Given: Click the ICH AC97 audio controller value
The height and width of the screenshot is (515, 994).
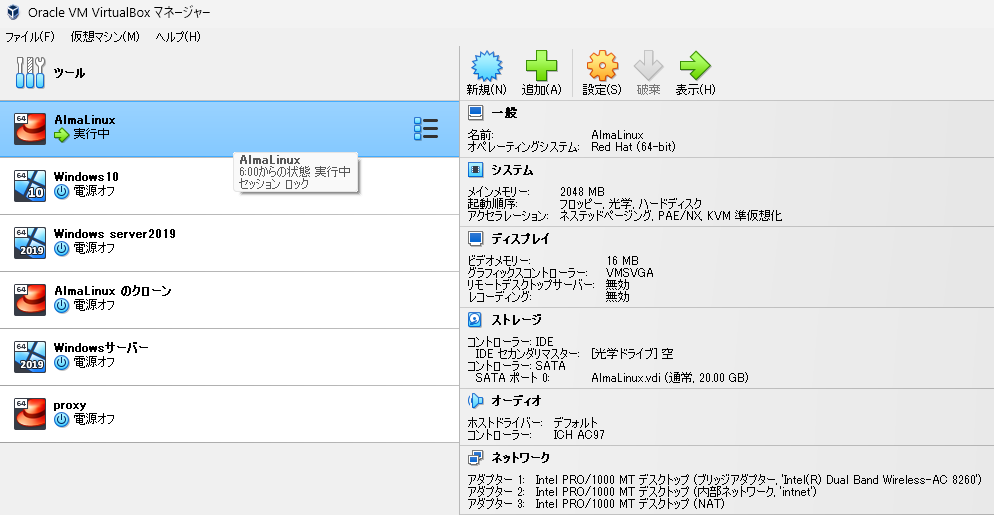Looking at the screenshot, I should pos(579,435).
